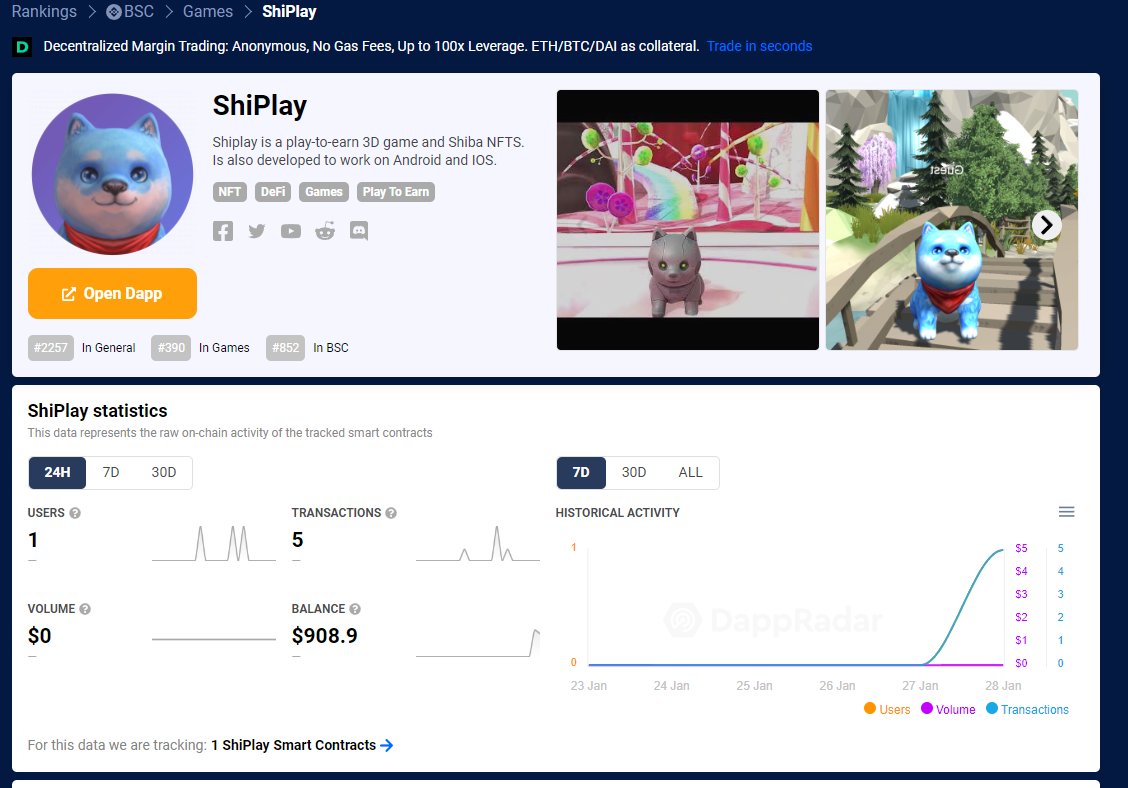
Task: Open the Games breadcrumb page
Action: click(207, 12)
